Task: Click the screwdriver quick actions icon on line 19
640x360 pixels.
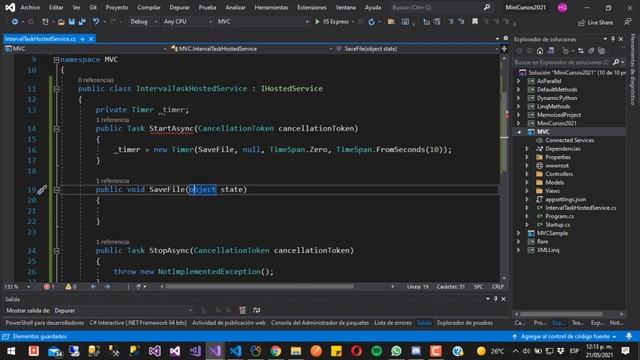Action: pyautogui.click(x=42, y=189)
